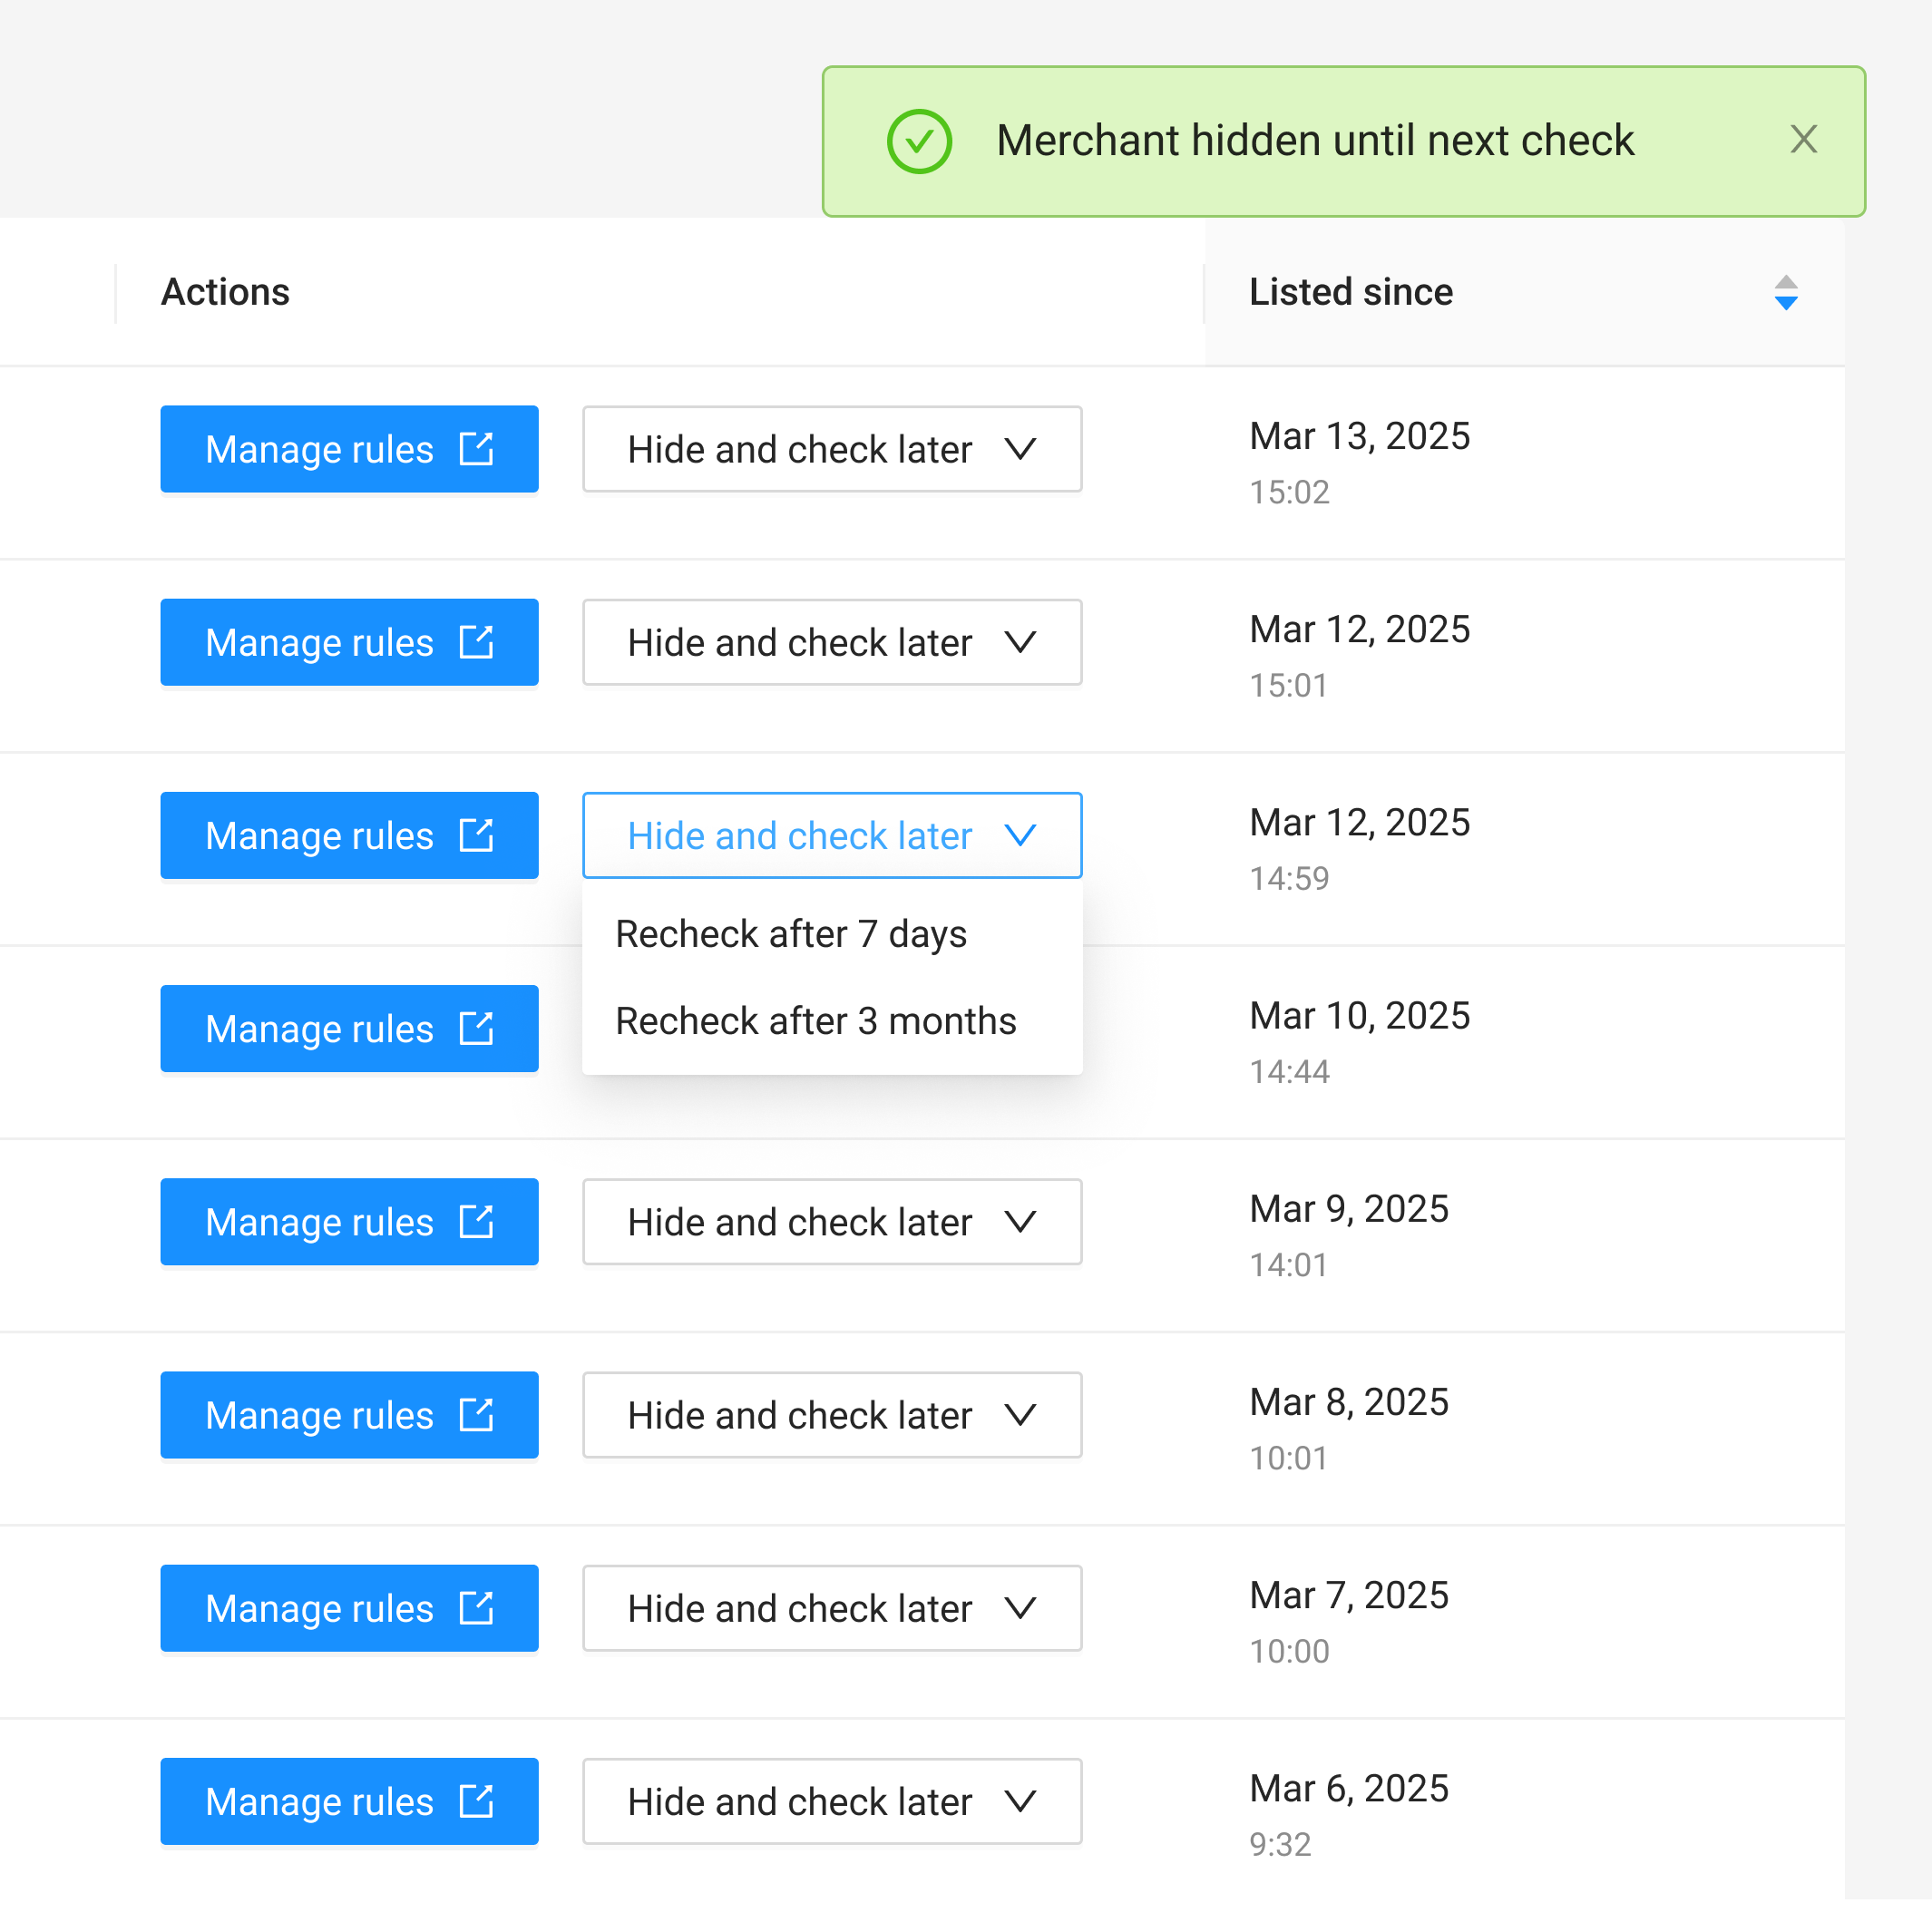Click the Mar 6, 2025 date text
This screenshot has width=1932, height=1932.
tap(1348, 1787)
